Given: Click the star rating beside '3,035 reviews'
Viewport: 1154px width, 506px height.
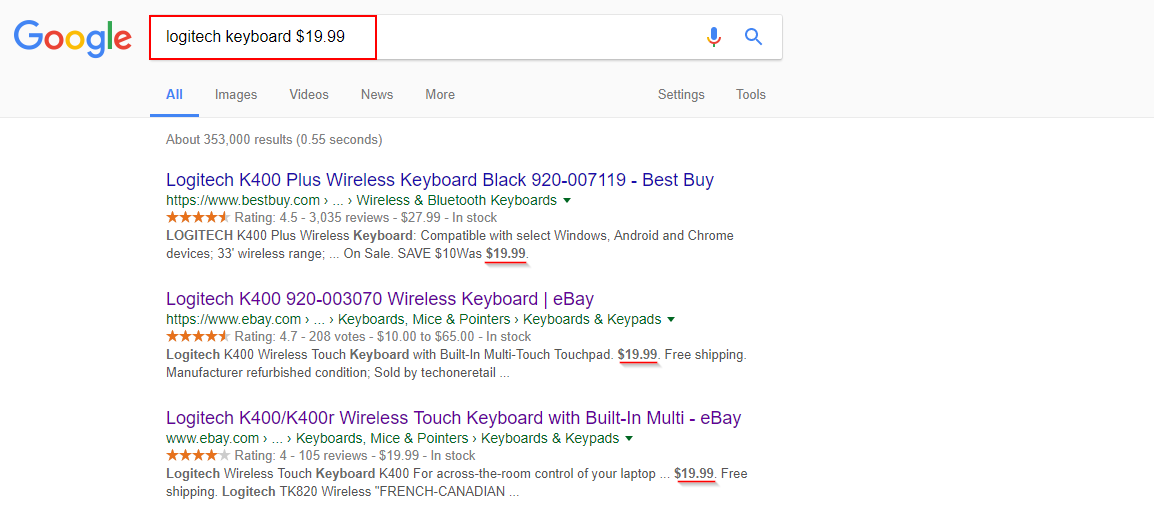Looking at the screenshot, I should pos(198,217).
